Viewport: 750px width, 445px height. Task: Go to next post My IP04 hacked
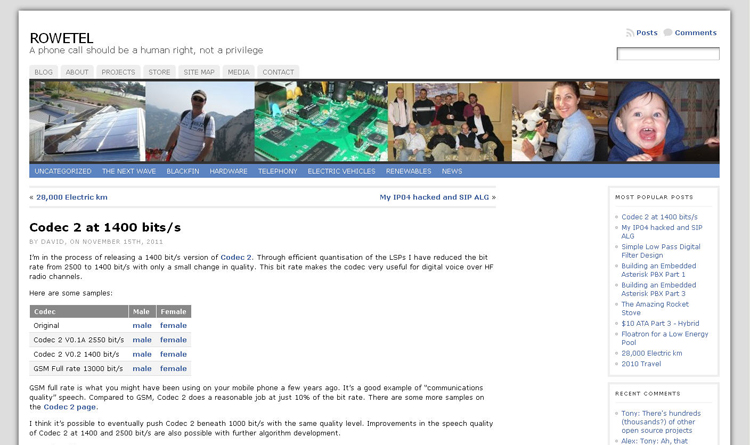(x=434, y=197)
